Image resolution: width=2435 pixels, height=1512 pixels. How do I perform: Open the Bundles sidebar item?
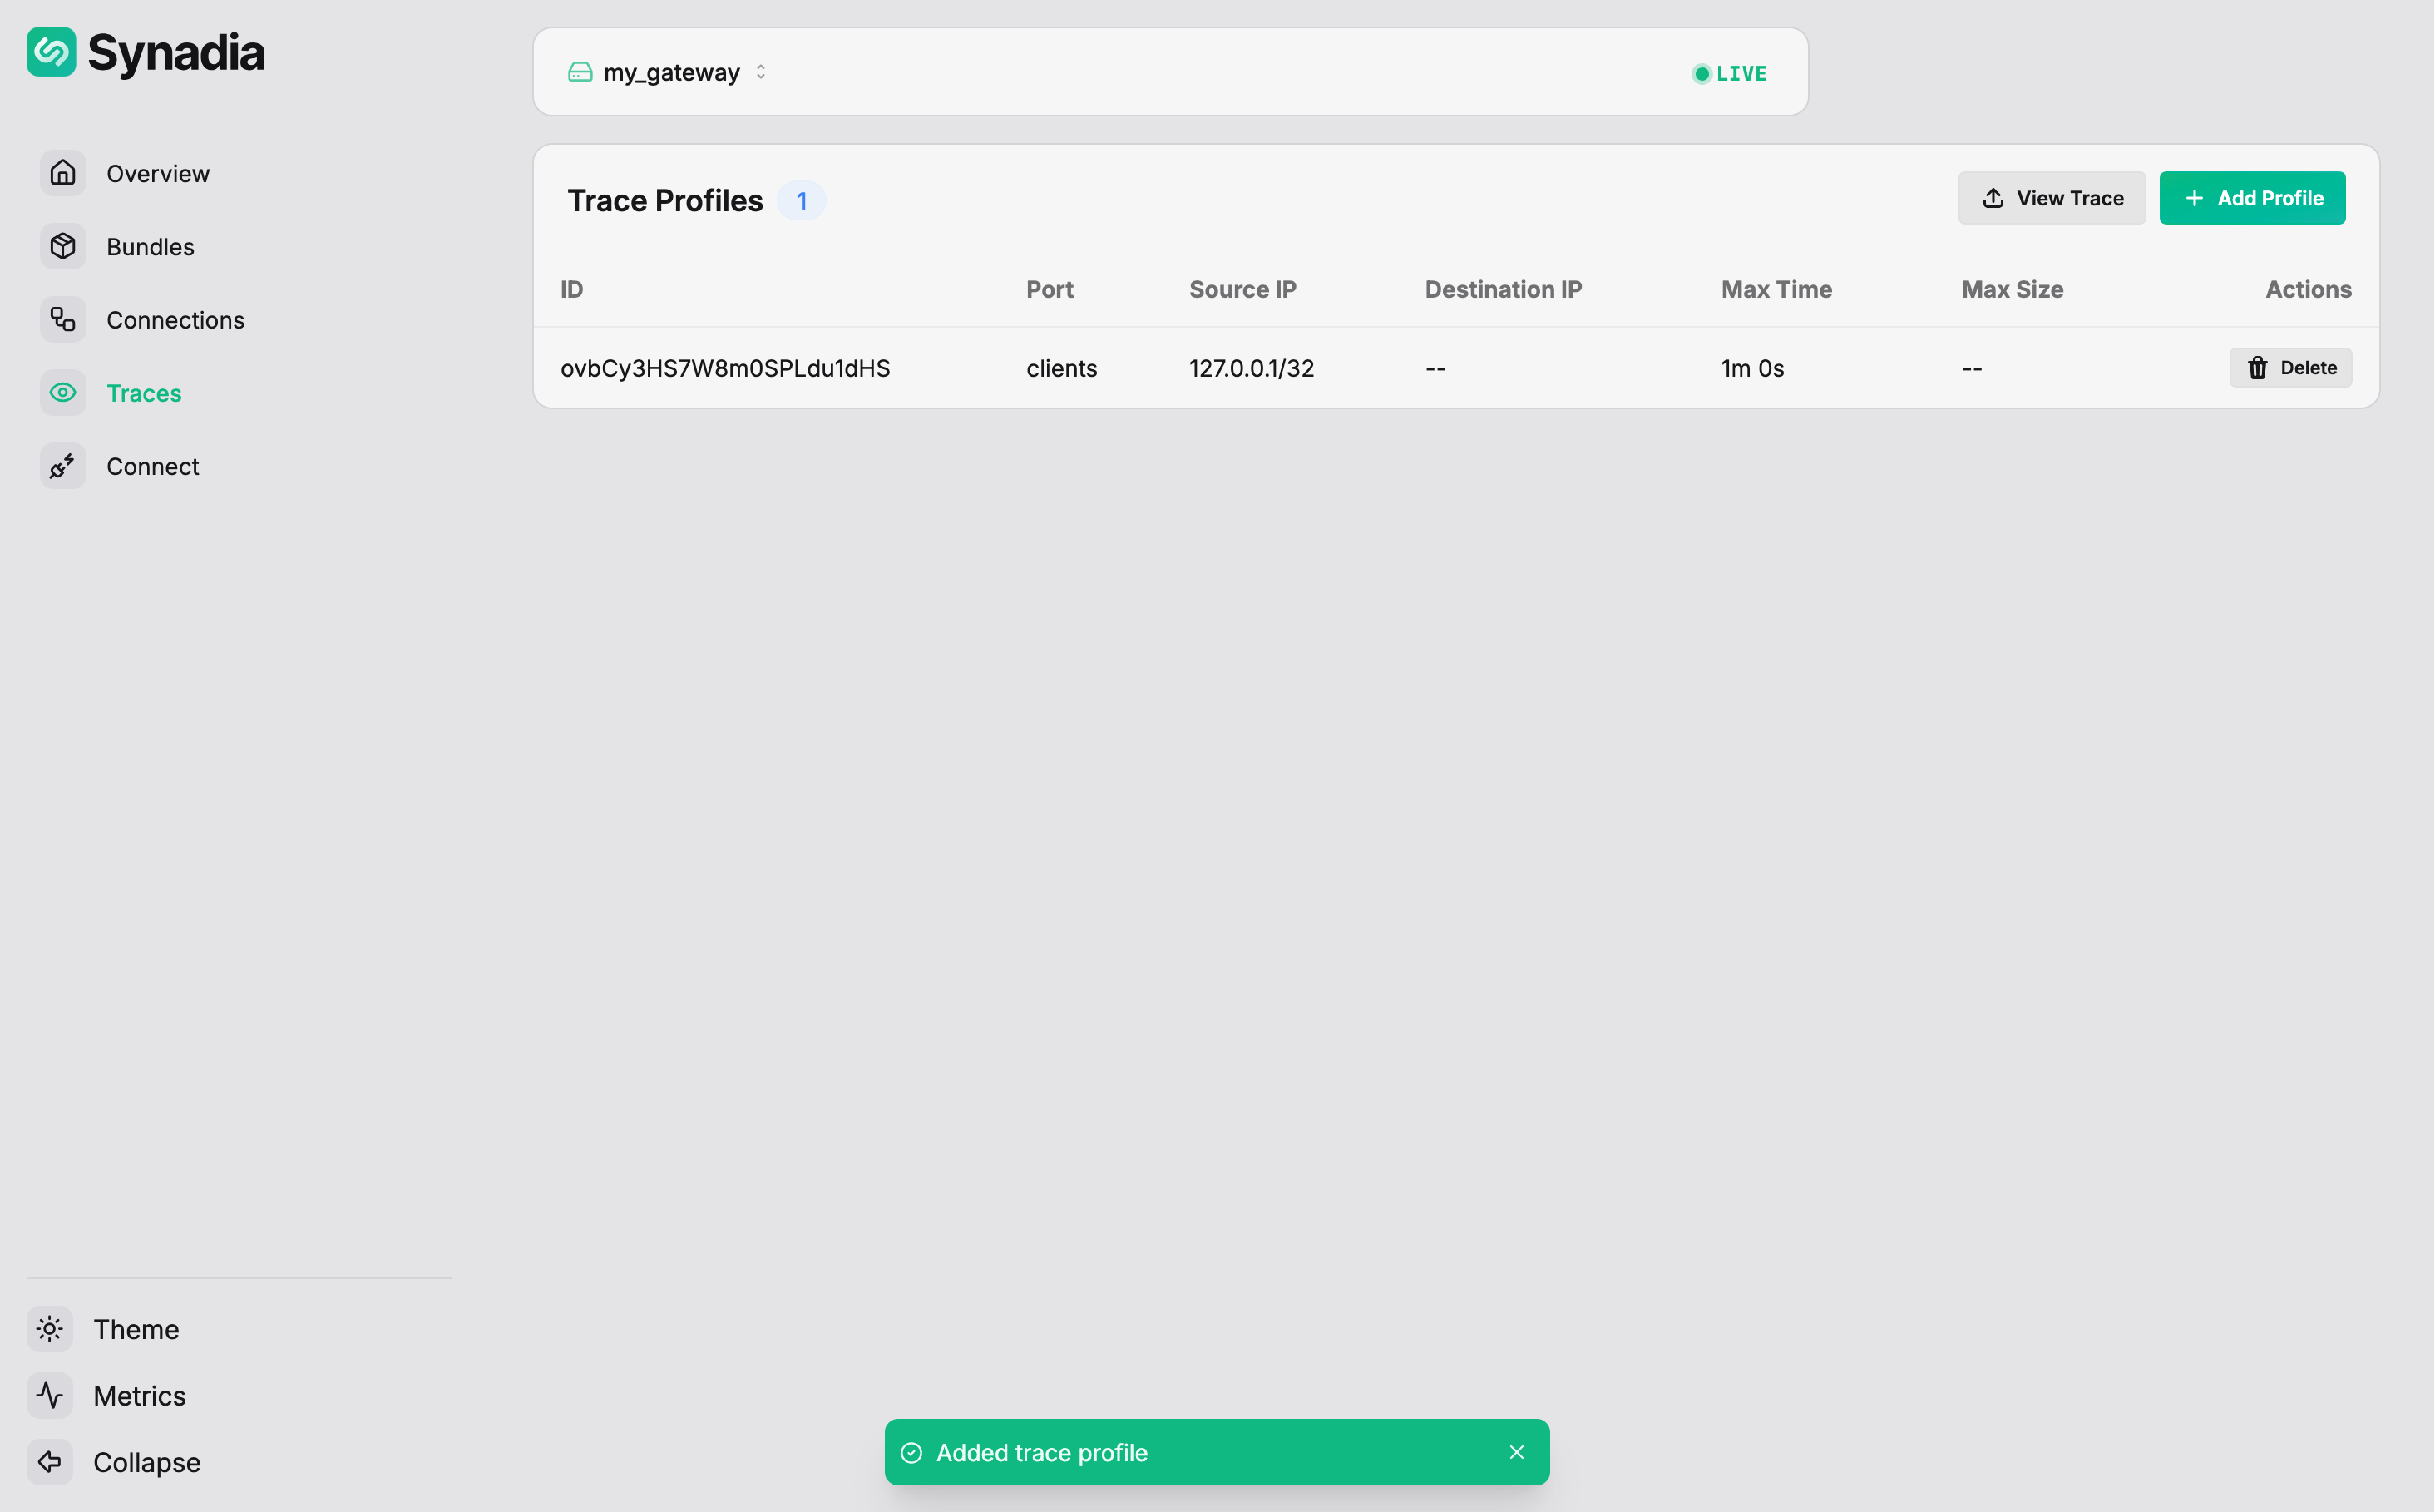coord(150,246)
